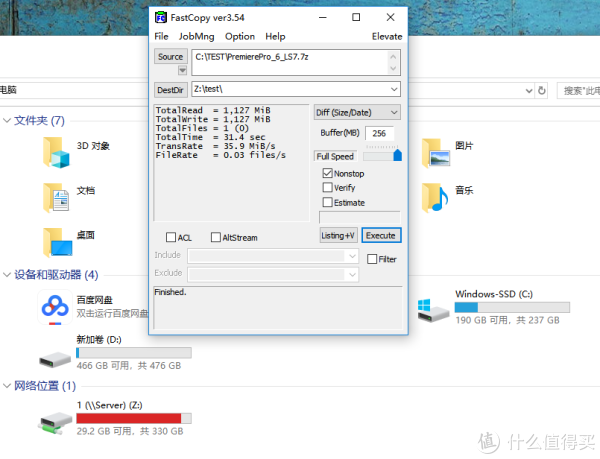Image resolution: width=600 pixels, height=459 pixels.
Task: Click the source field scroll down arrow
Action: tap(393, 68)
